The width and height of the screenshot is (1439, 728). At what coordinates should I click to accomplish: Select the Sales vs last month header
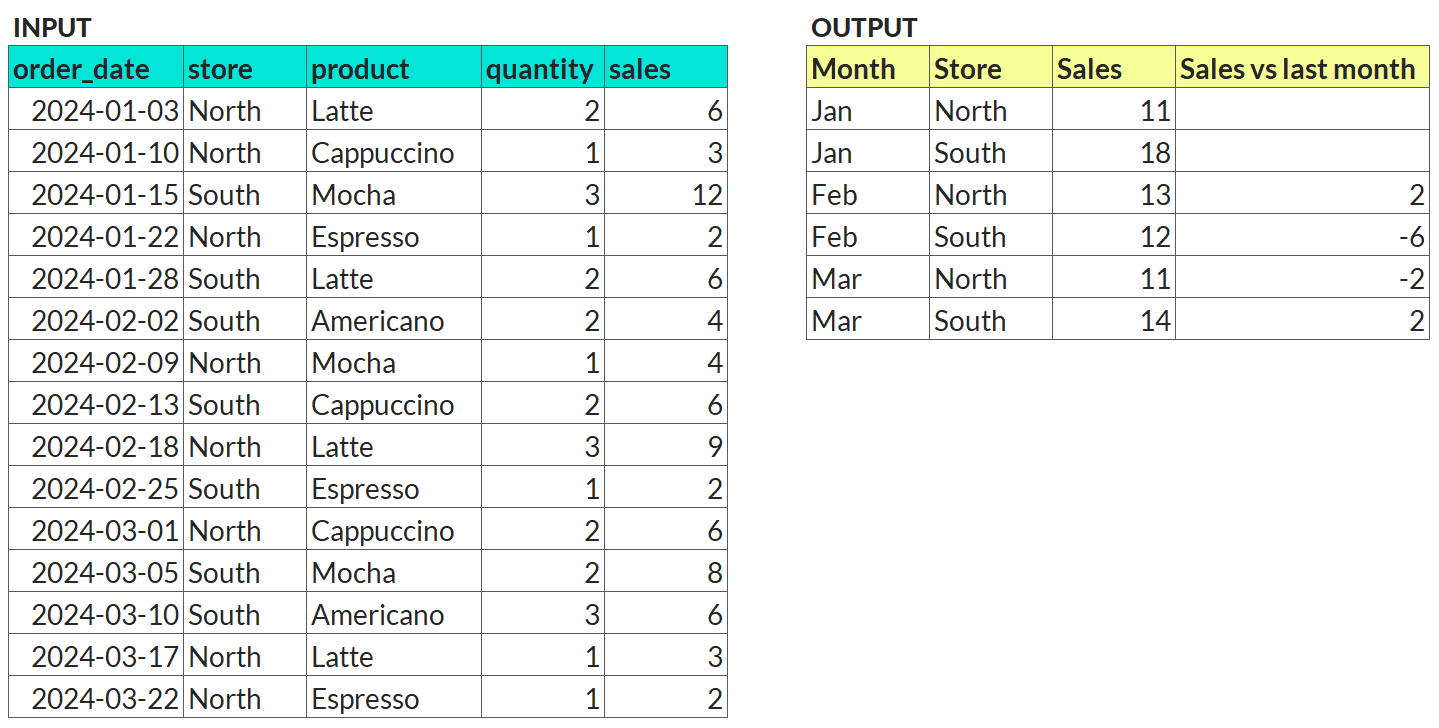1302,68
